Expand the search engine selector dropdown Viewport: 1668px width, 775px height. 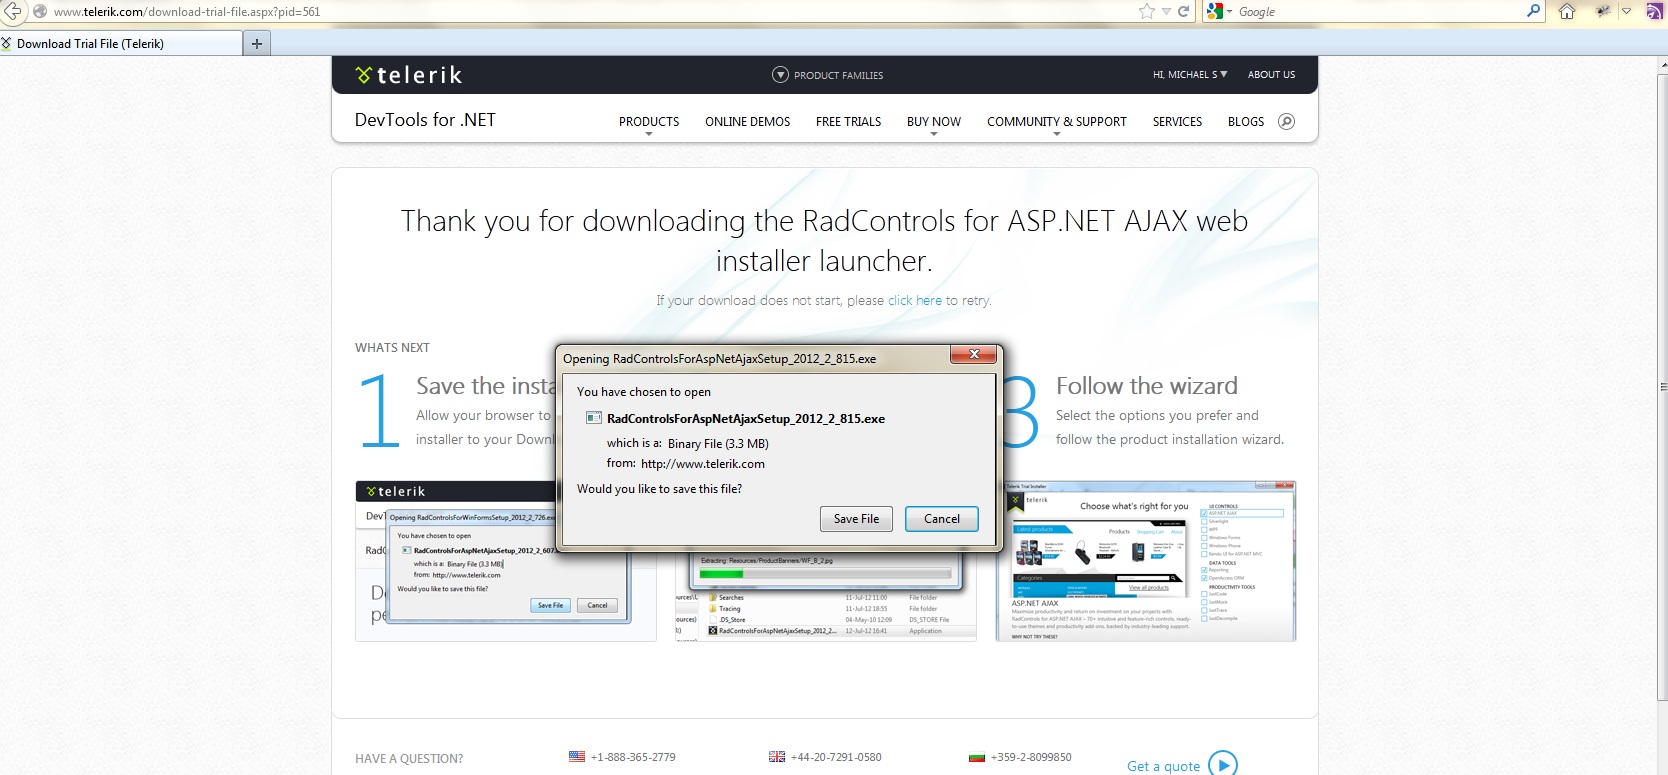tap(1230, 12)
